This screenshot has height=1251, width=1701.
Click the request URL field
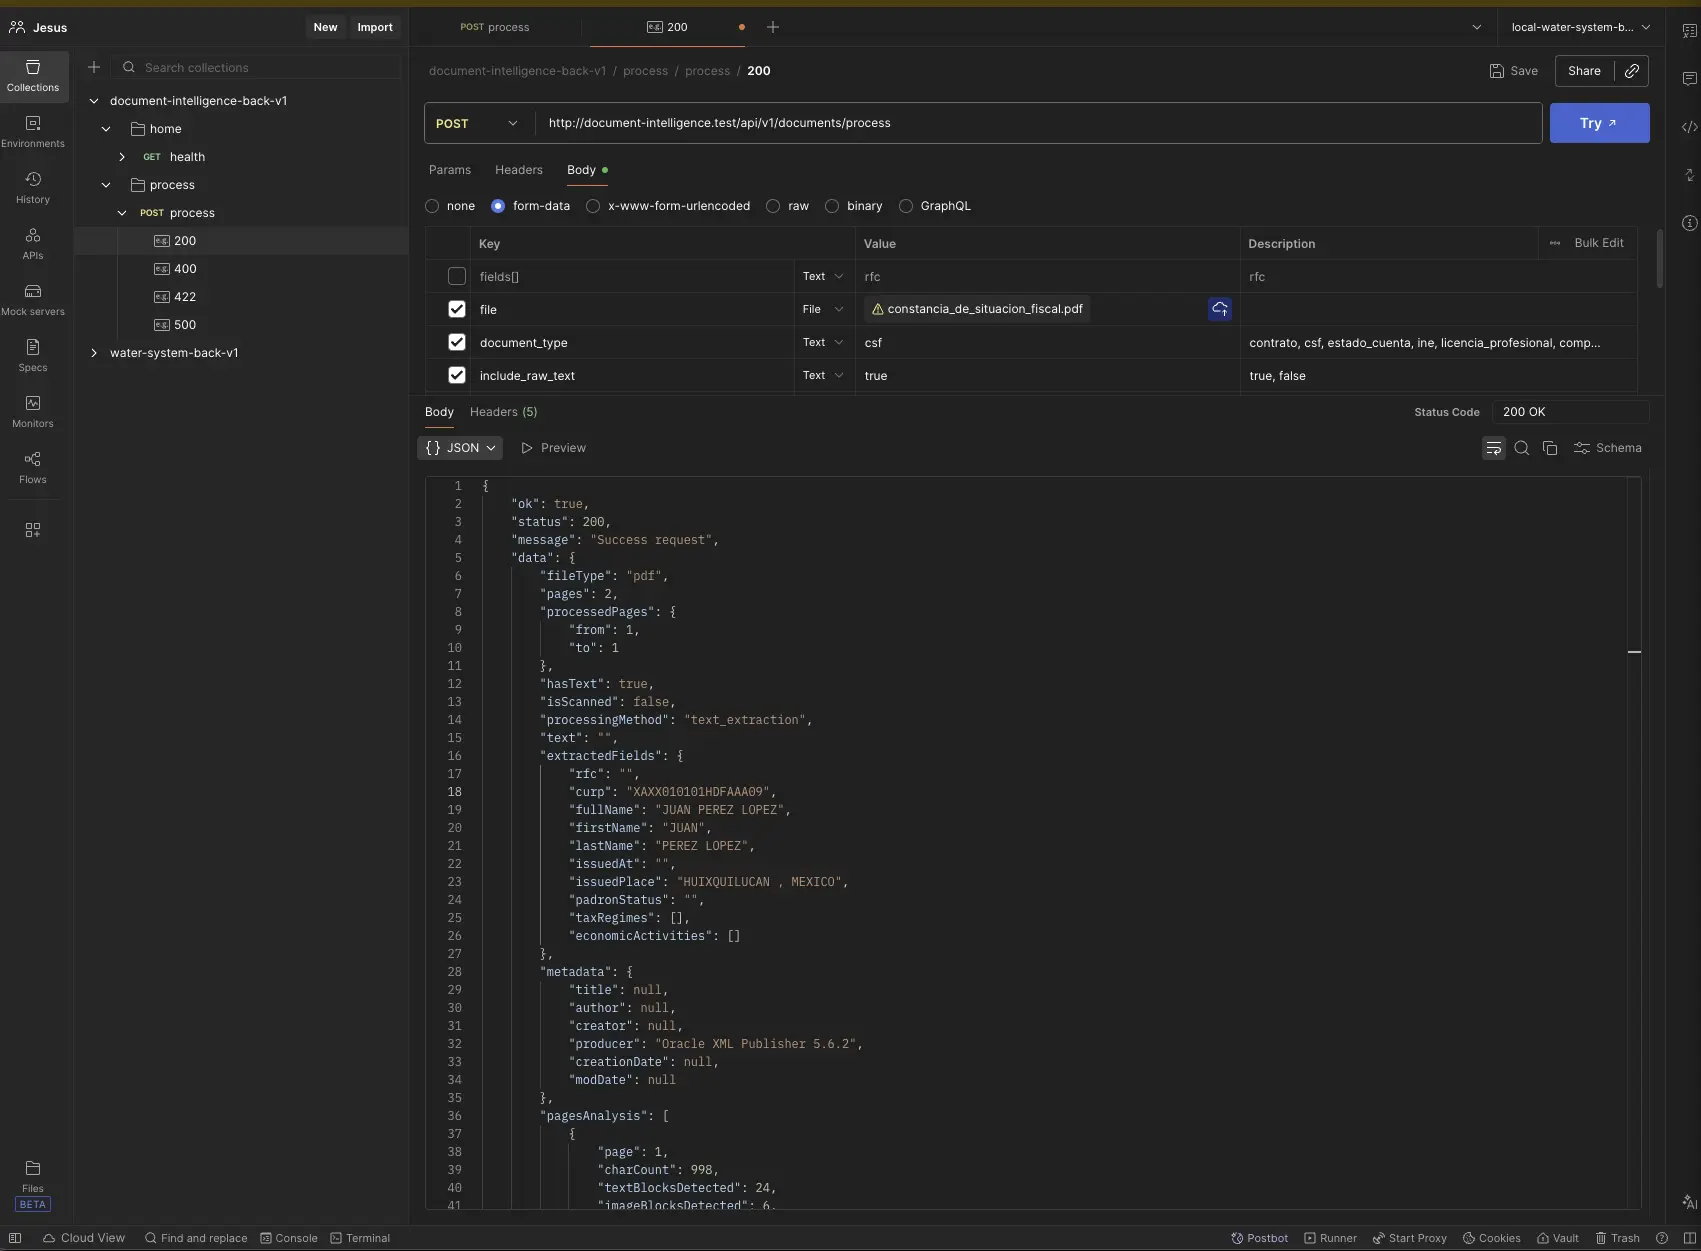(x=1038, y=123)
